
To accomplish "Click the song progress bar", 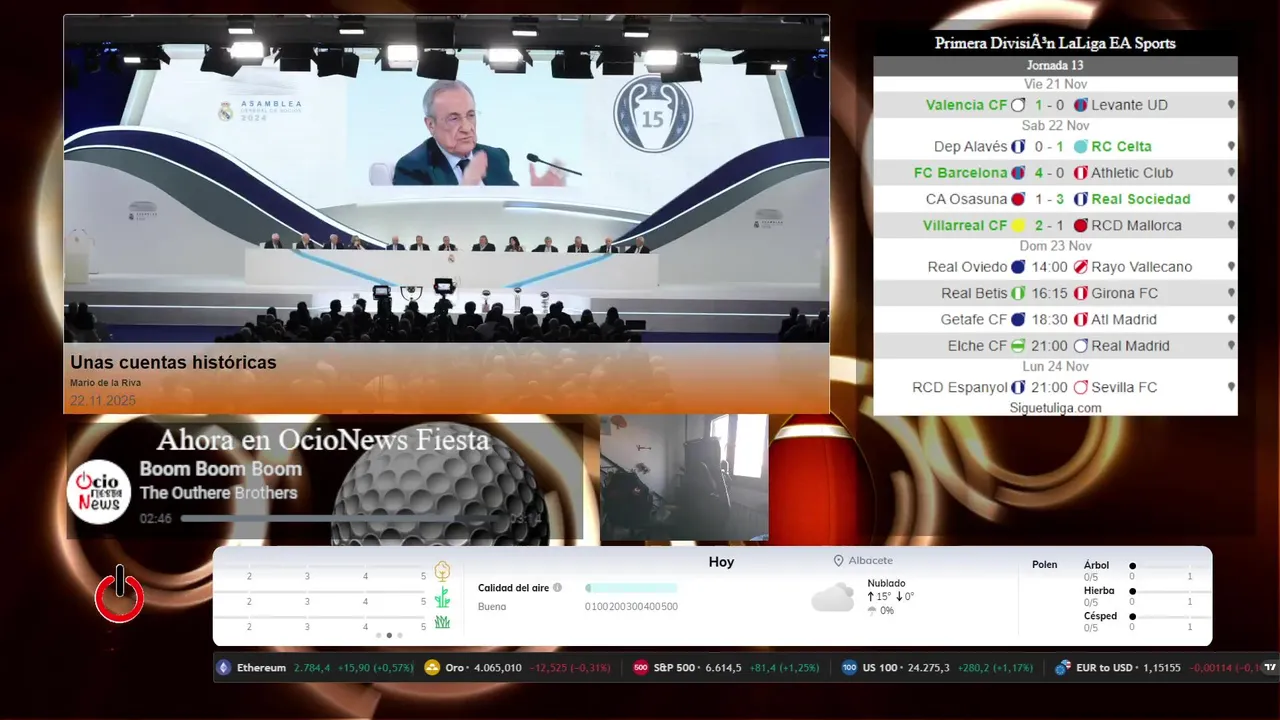I will click(342, 519).
